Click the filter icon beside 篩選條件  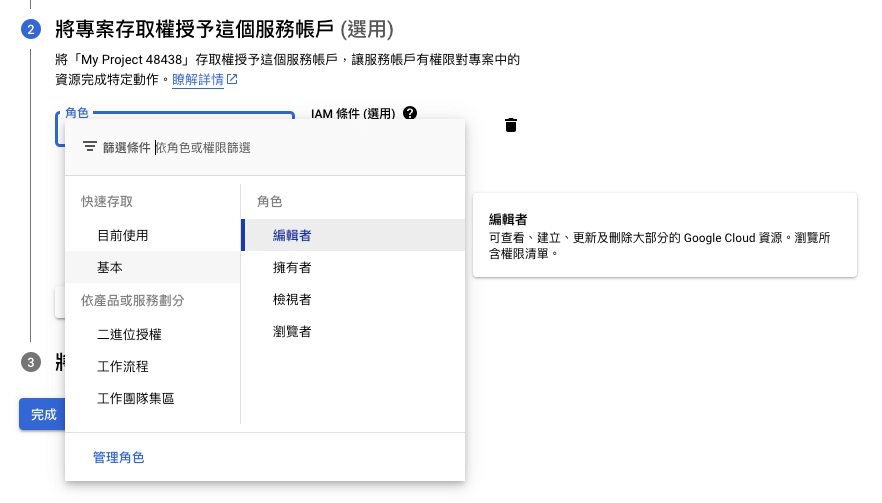pyautogui.click(x=90, y=147)
